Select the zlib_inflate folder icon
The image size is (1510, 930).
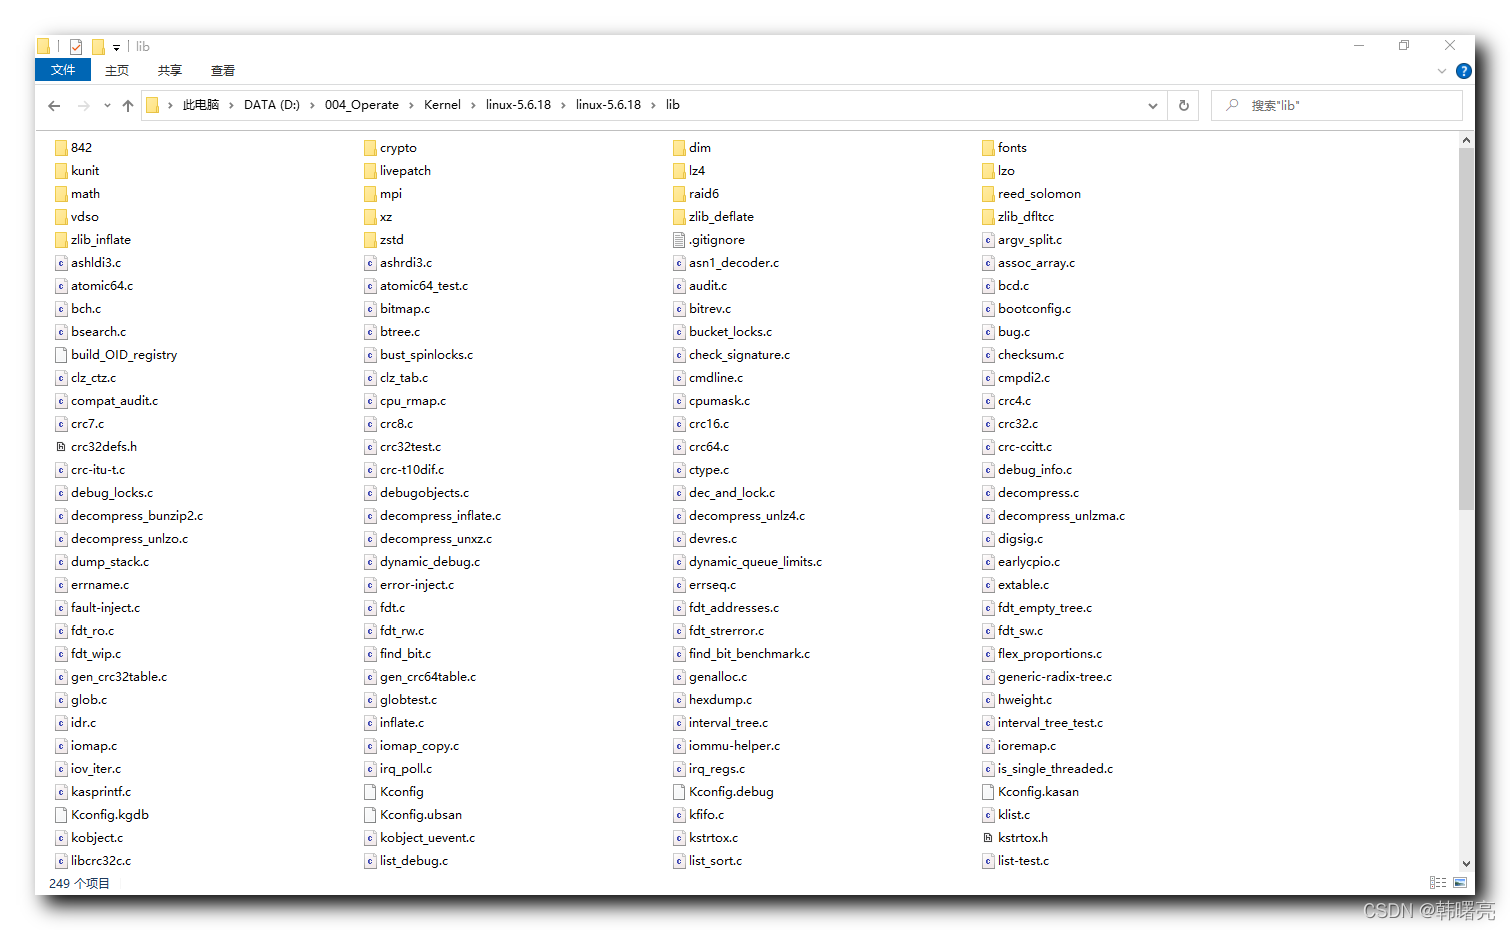click(x=61, y=240)
